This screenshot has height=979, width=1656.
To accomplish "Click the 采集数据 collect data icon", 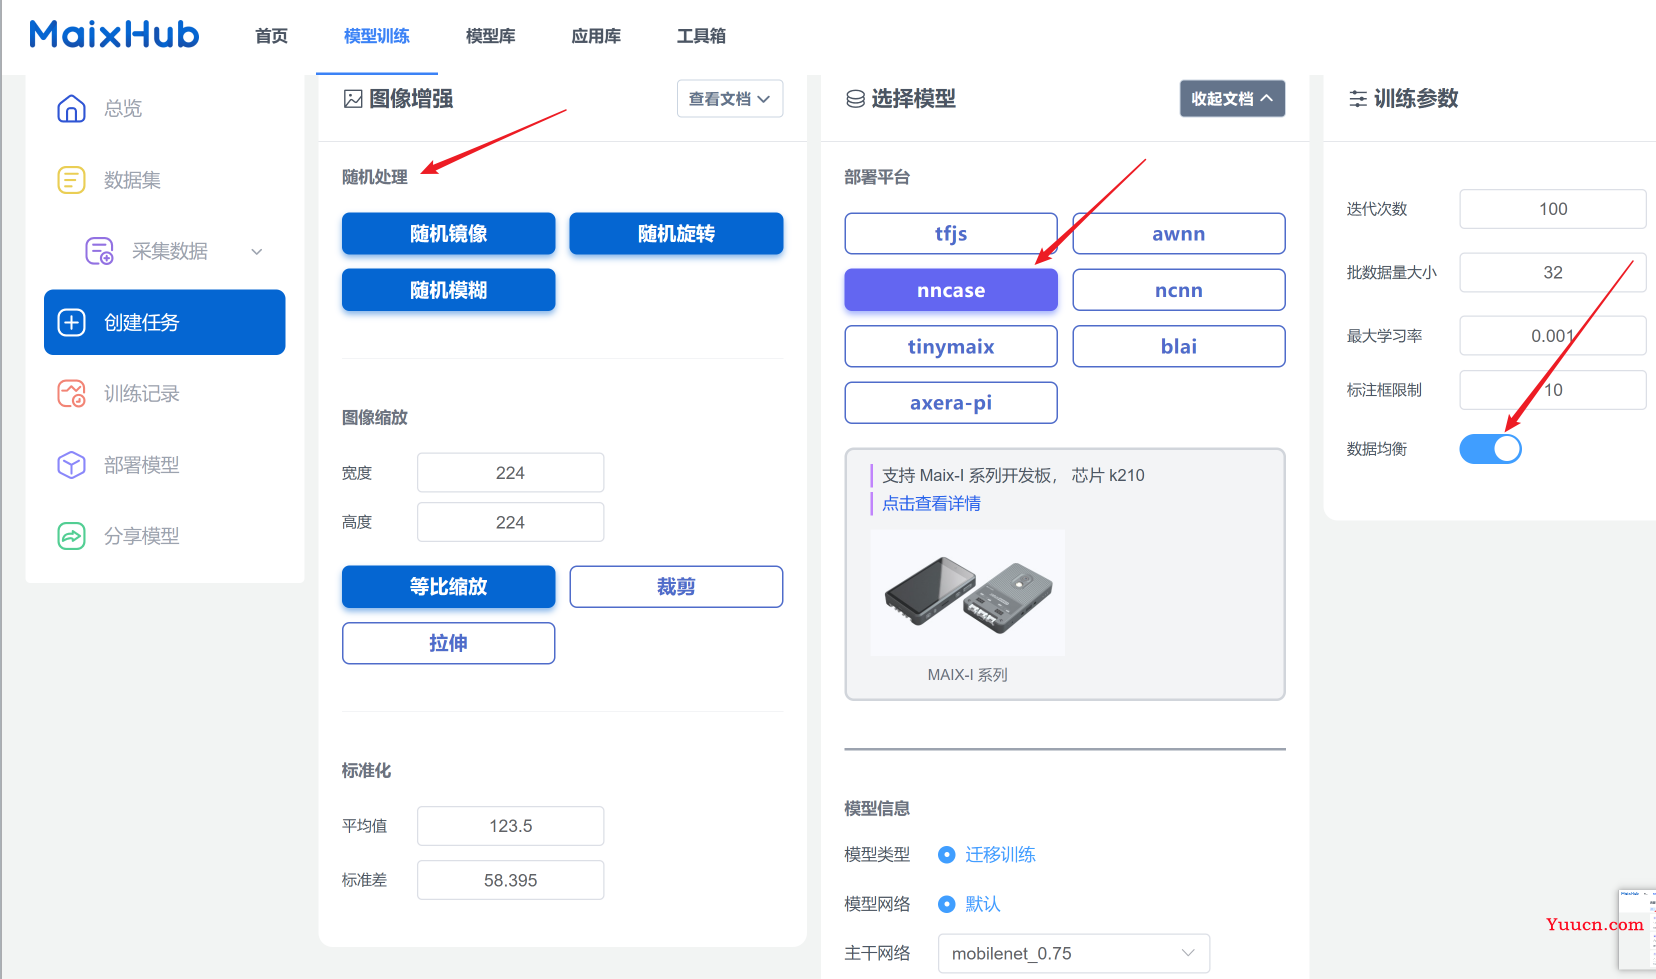I will (99, 251).
